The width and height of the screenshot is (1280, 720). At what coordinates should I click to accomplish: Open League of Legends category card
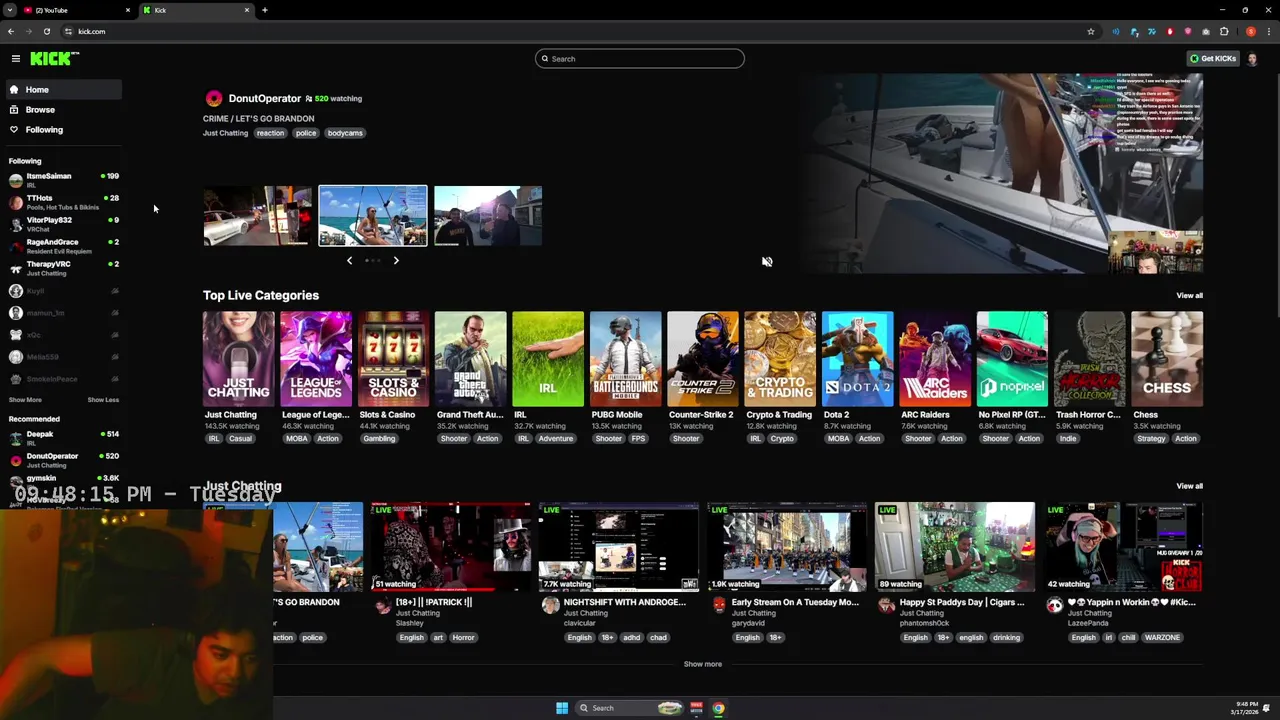(316, 359)
